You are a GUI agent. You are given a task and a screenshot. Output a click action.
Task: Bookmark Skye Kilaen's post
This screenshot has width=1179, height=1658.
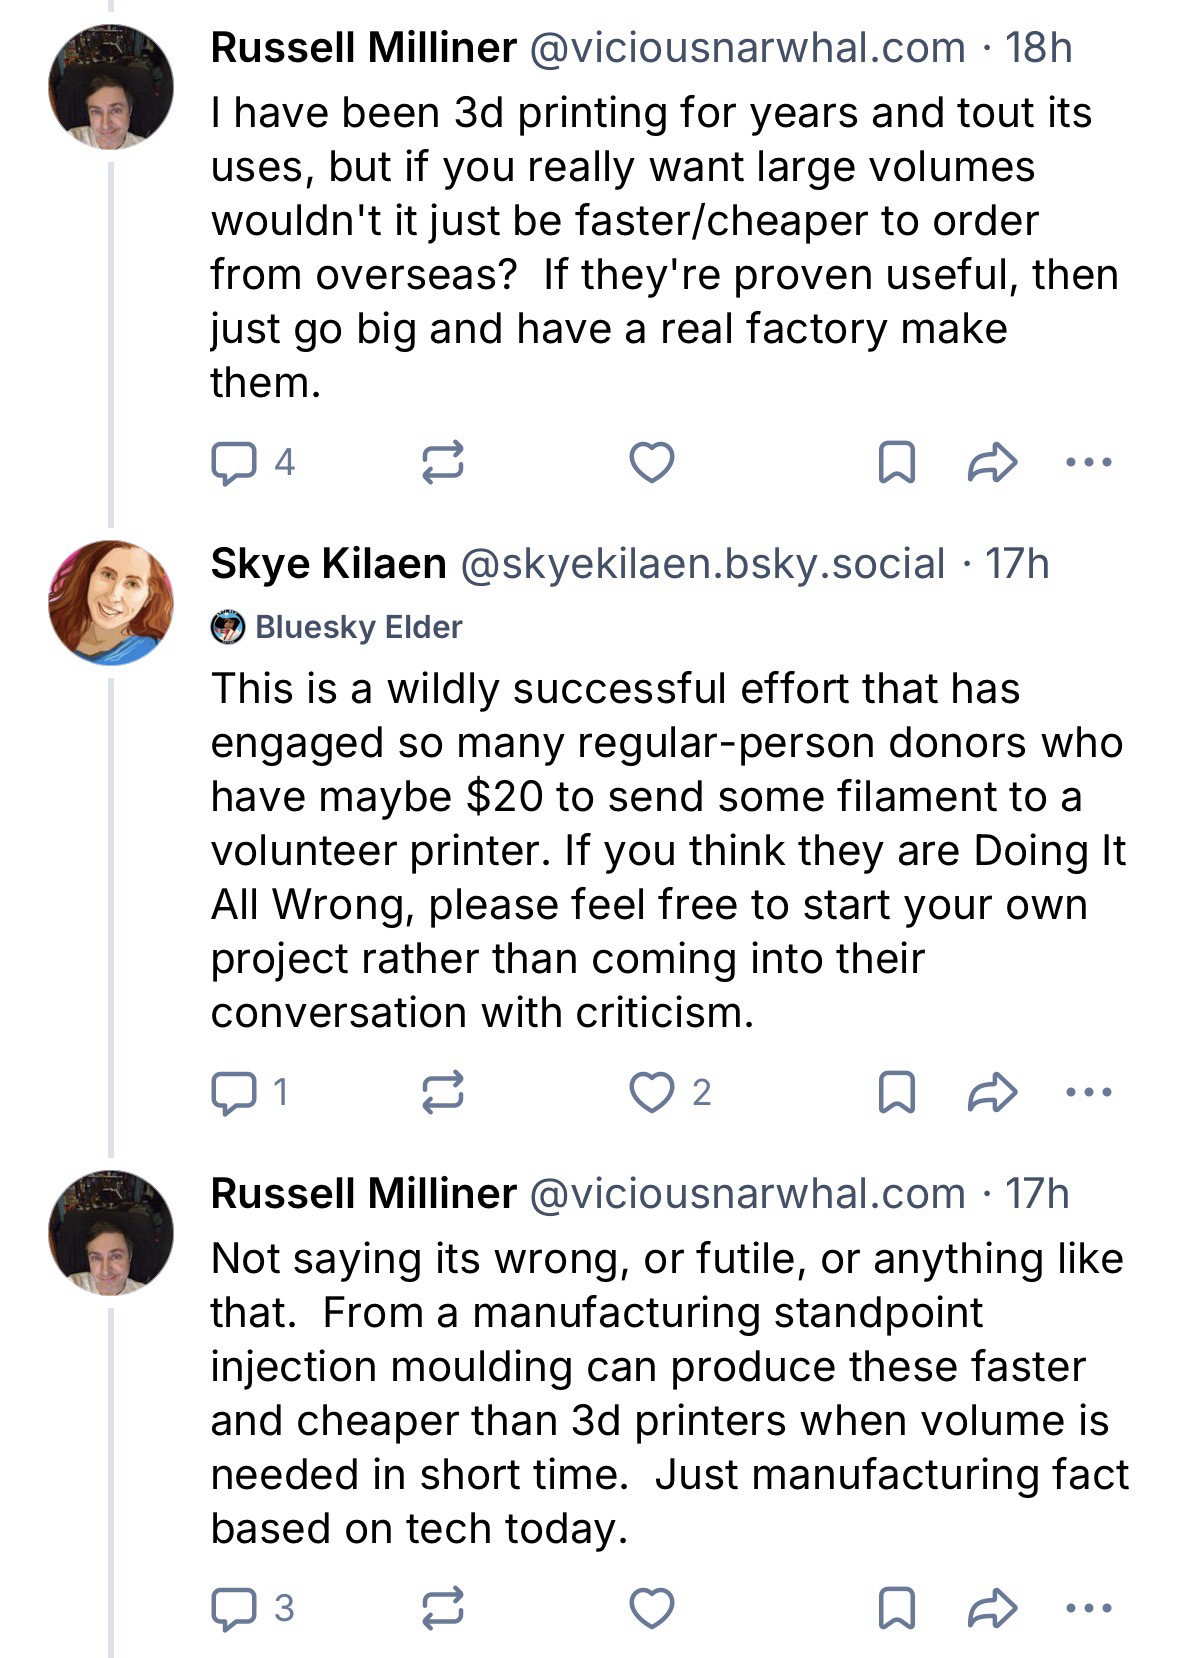[895, 1092]
